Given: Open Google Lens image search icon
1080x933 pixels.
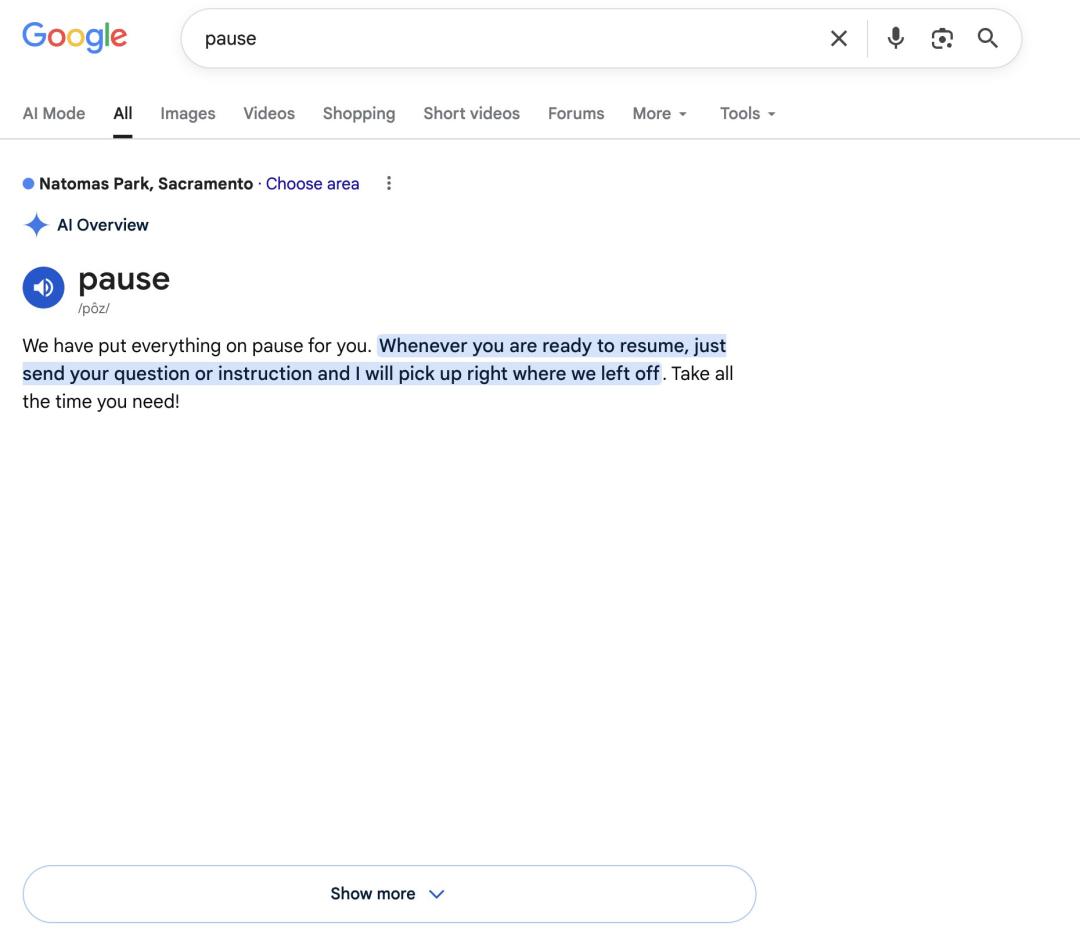Looking at the screenshot, I should pyautogui.click(x=942, y=39).
